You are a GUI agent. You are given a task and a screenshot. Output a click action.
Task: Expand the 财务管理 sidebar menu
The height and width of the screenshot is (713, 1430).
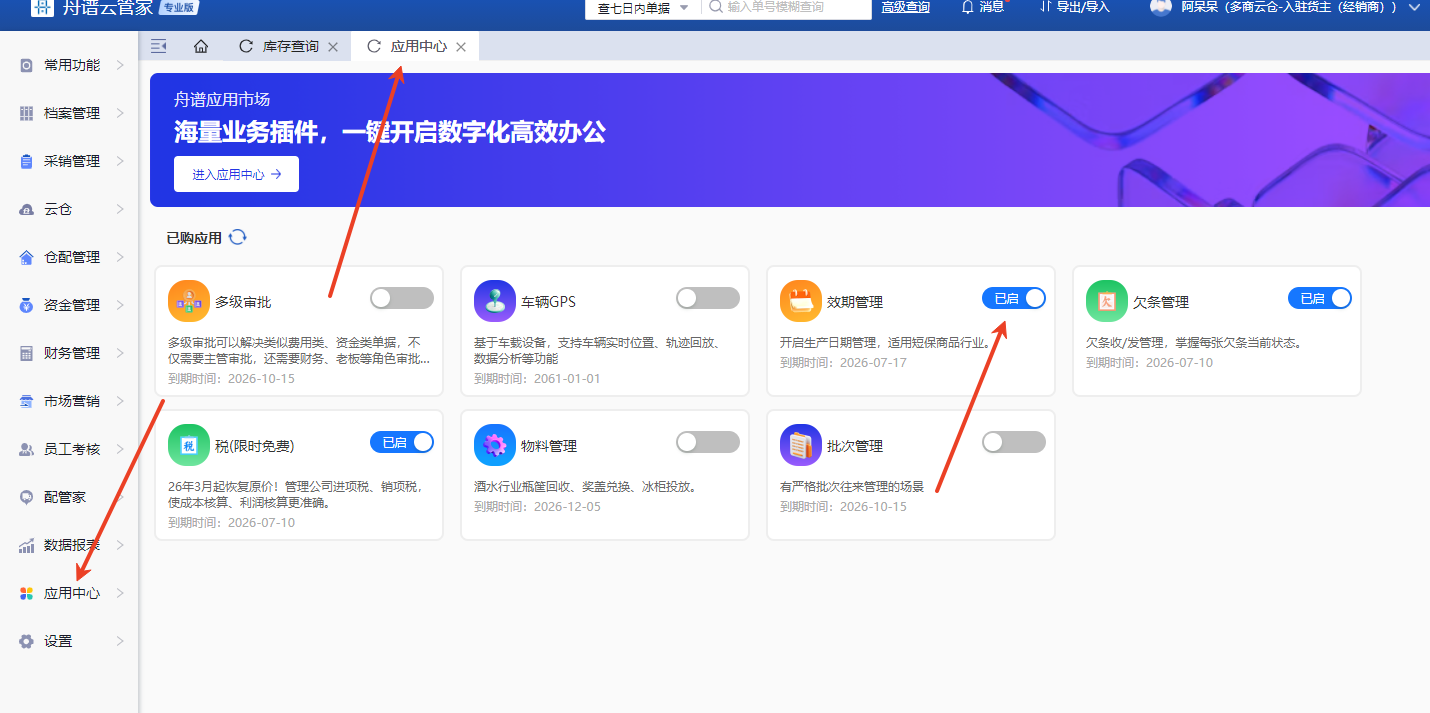click(x=72, y=353)
